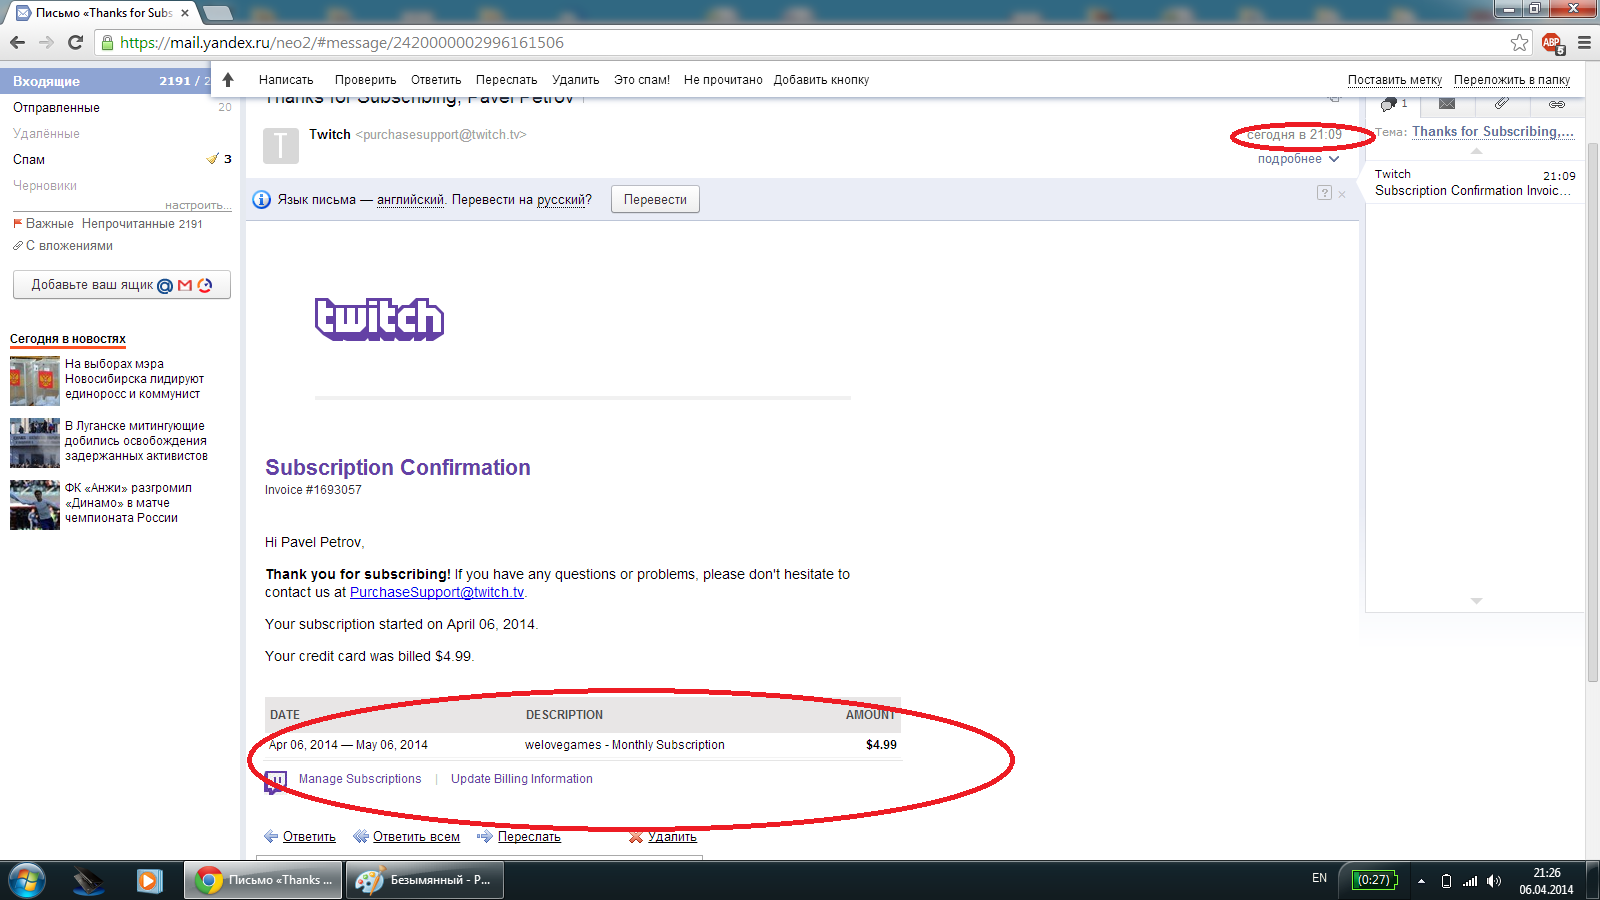Click Ответить всем below message
The image size is (1600, 900).
click(x=416, y=837)
